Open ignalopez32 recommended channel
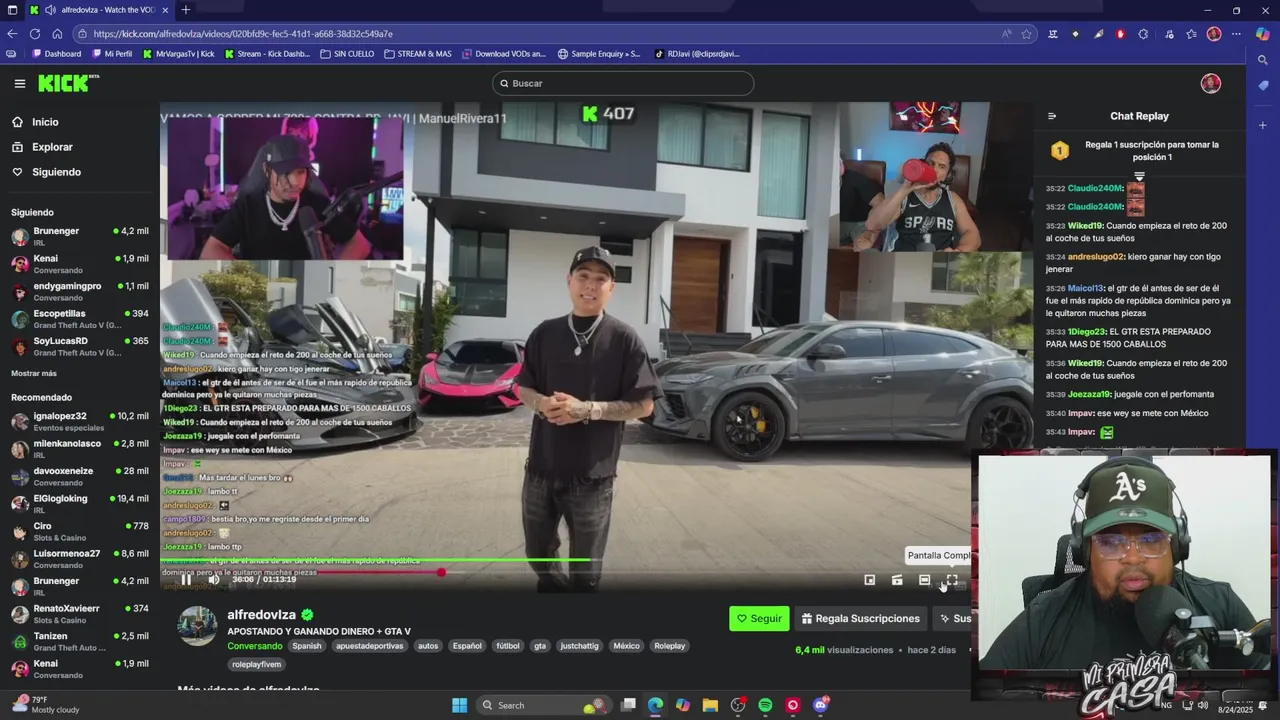Viewport: 1280px width, 720px height. tap(80, 421)
